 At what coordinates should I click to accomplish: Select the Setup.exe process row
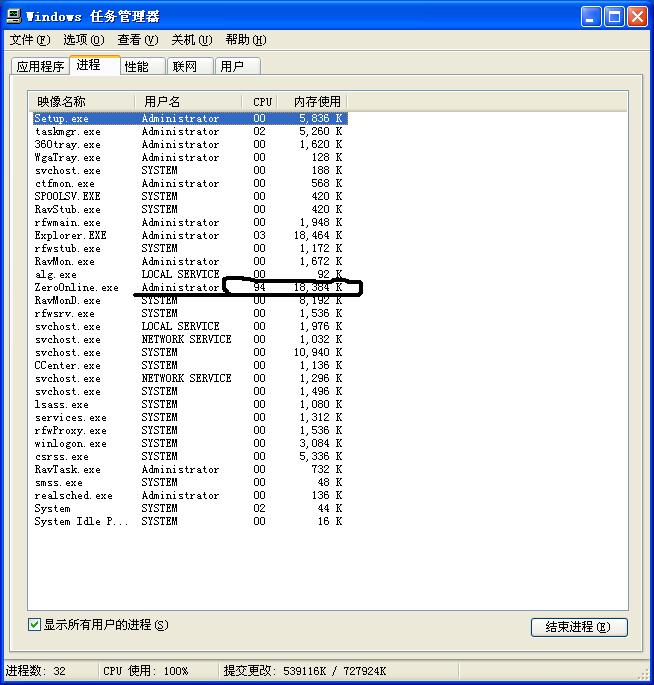tap(190, 118)
